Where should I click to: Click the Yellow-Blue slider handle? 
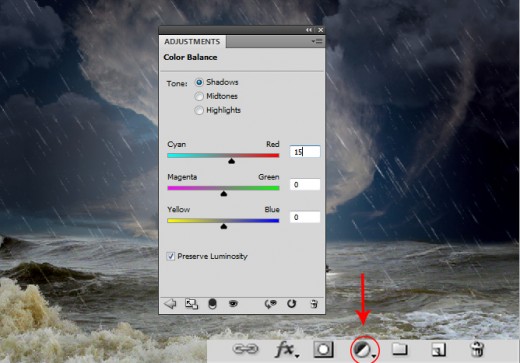click(224, 226)
